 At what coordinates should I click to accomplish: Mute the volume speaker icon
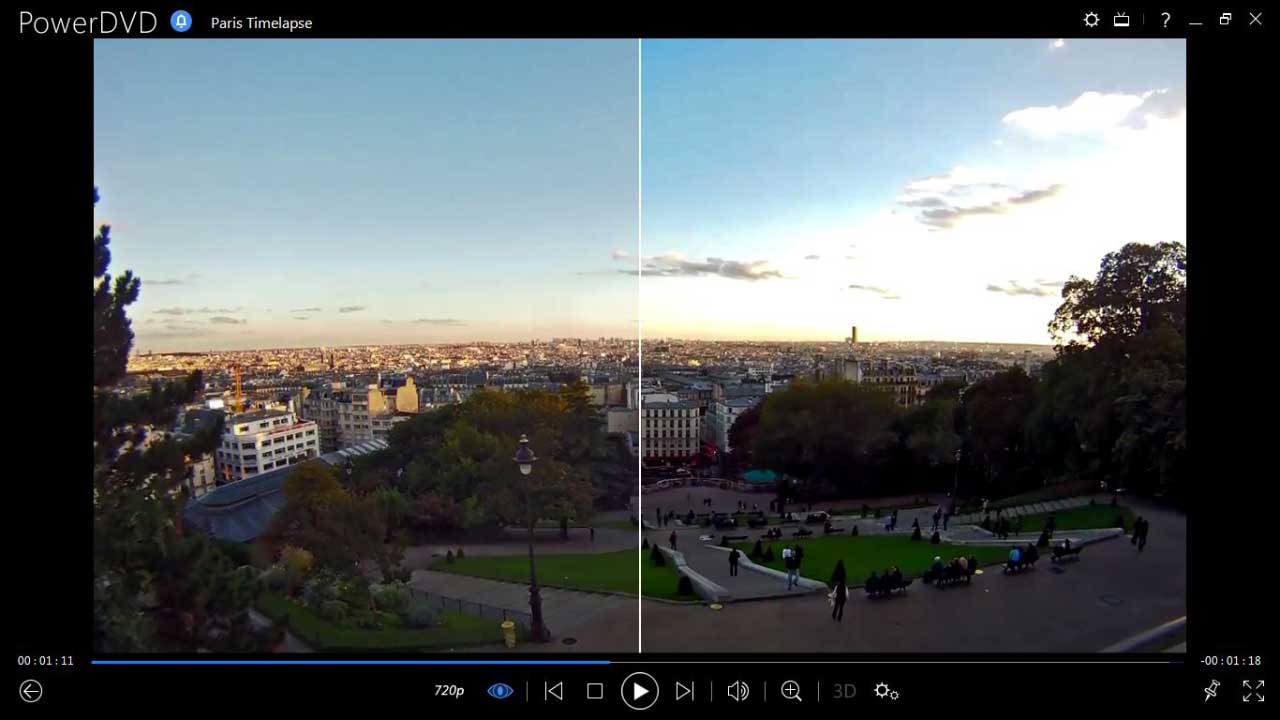[738, 691]
